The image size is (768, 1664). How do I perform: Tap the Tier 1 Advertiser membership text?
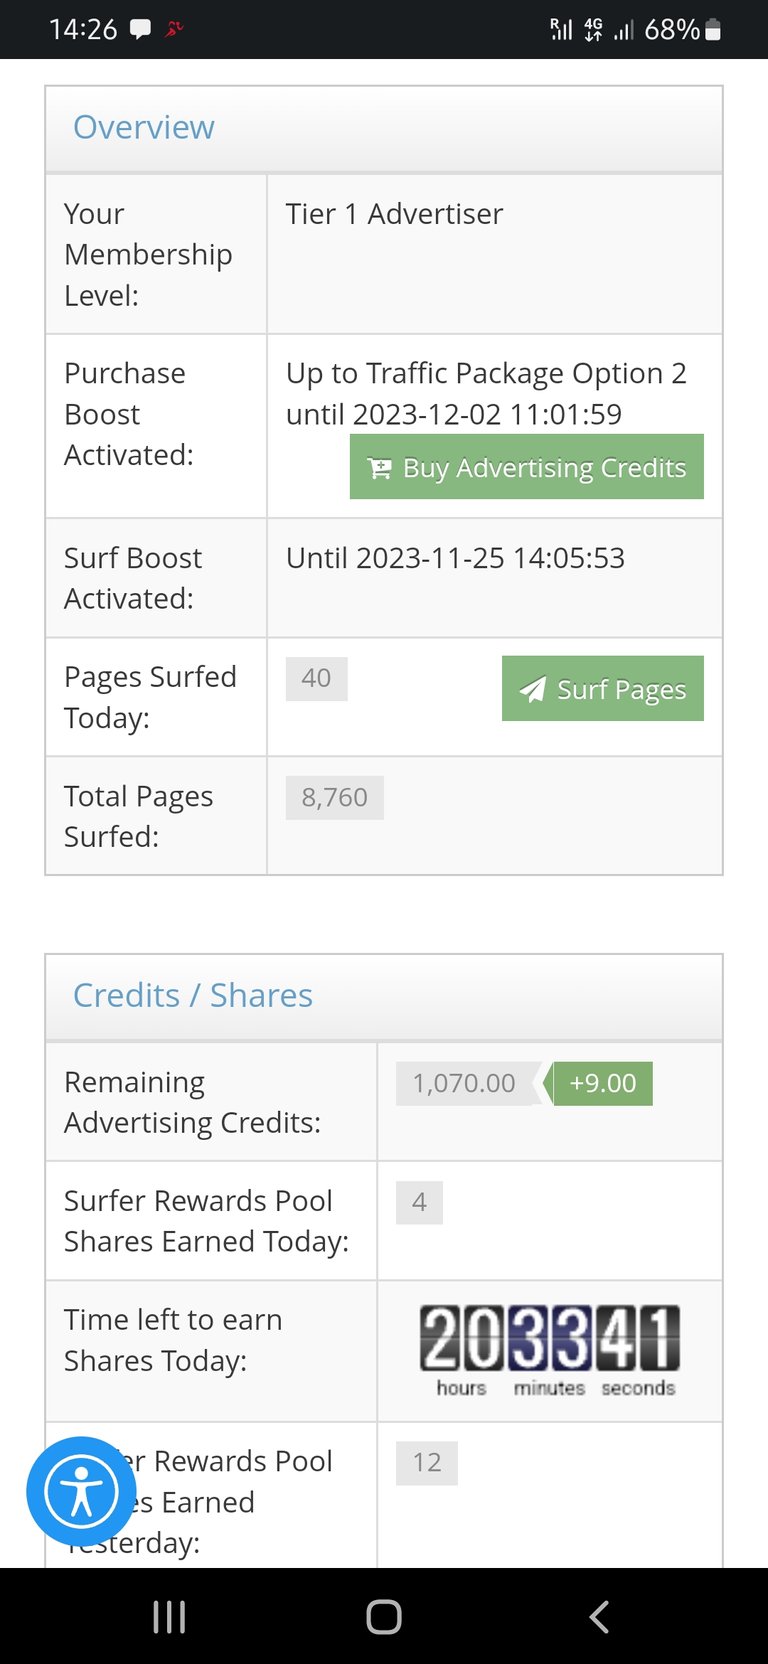point(394,214)
